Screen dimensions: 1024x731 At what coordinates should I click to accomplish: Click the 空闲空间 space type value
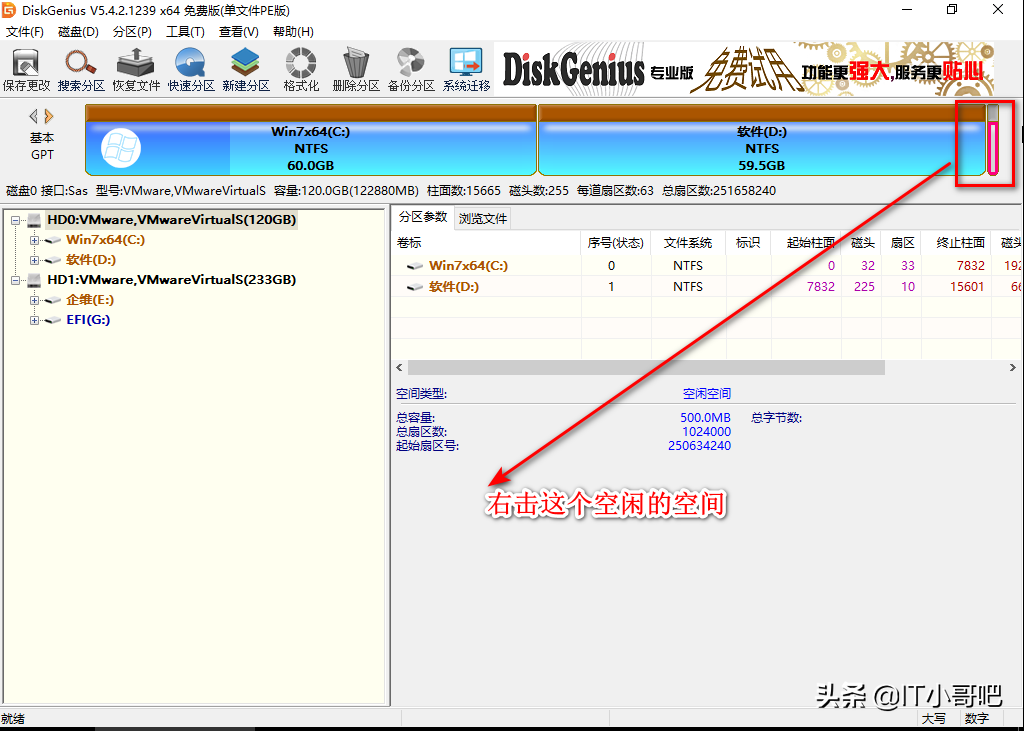707,394
